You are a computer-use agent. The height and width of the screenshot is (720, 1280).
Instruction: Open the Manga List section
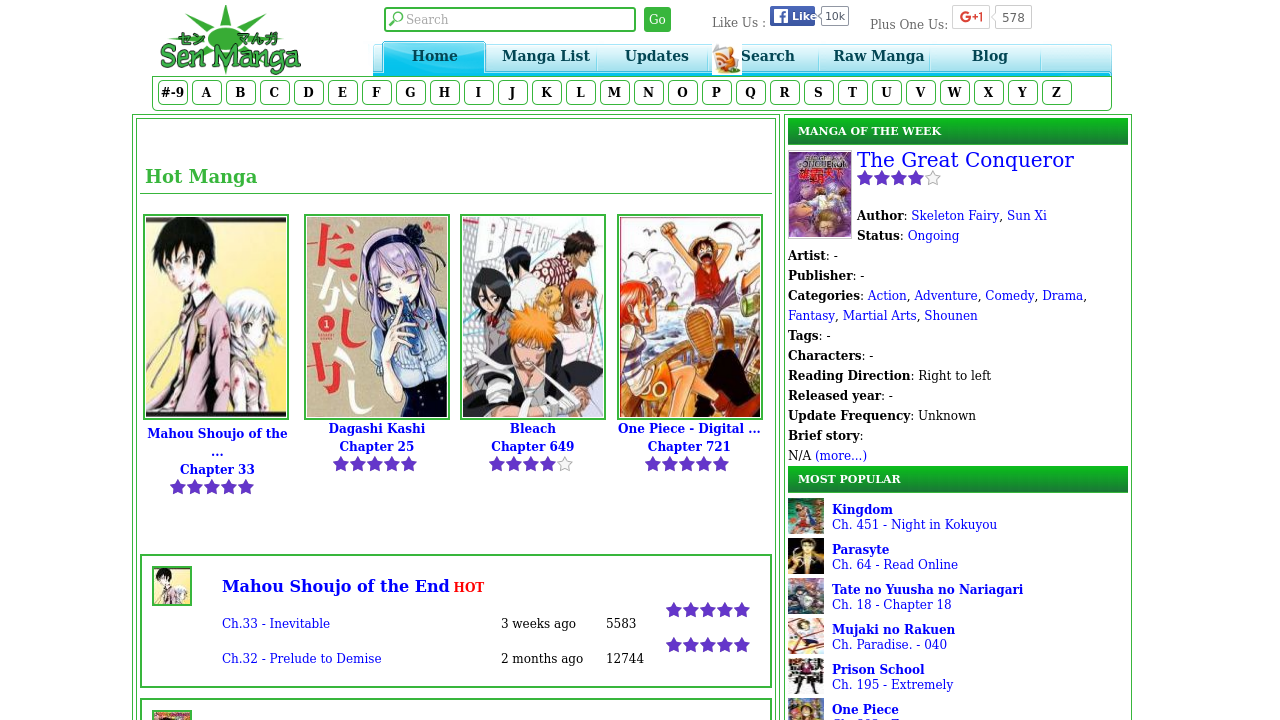point(545,55)
